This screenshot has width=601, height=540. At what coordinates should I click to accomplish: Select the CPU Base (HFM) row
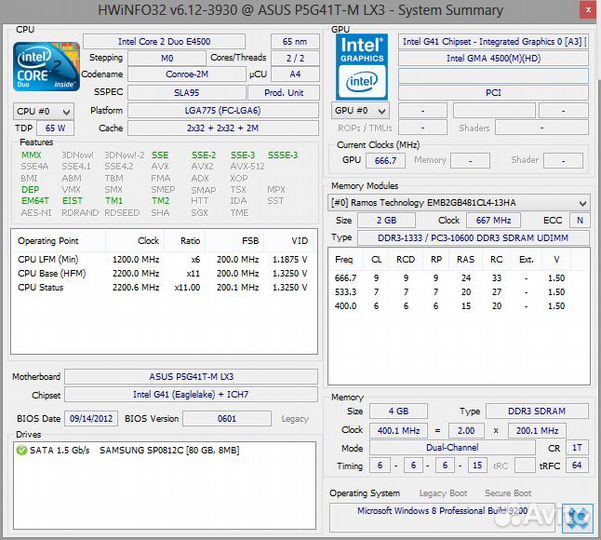click(x=163, y=274)
